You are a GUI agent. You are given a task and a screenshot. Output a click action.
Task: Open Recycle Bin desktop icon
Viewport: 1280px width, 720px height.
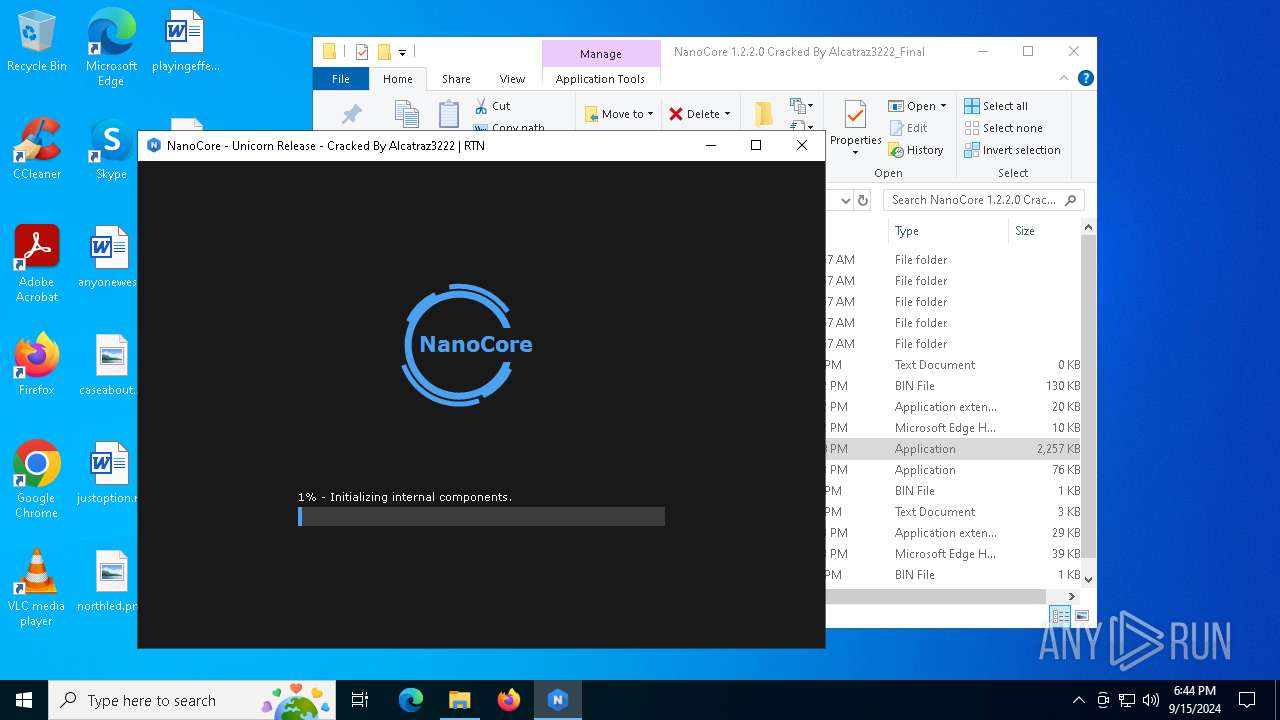coord(37,42)
